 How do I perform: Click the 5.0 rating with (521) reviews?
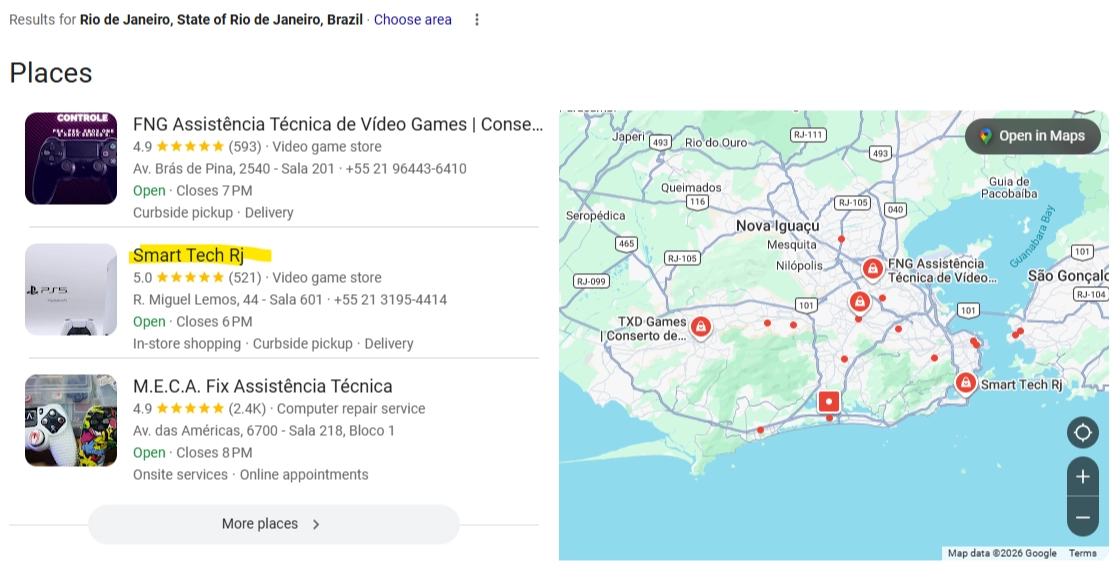pos(197,278)
